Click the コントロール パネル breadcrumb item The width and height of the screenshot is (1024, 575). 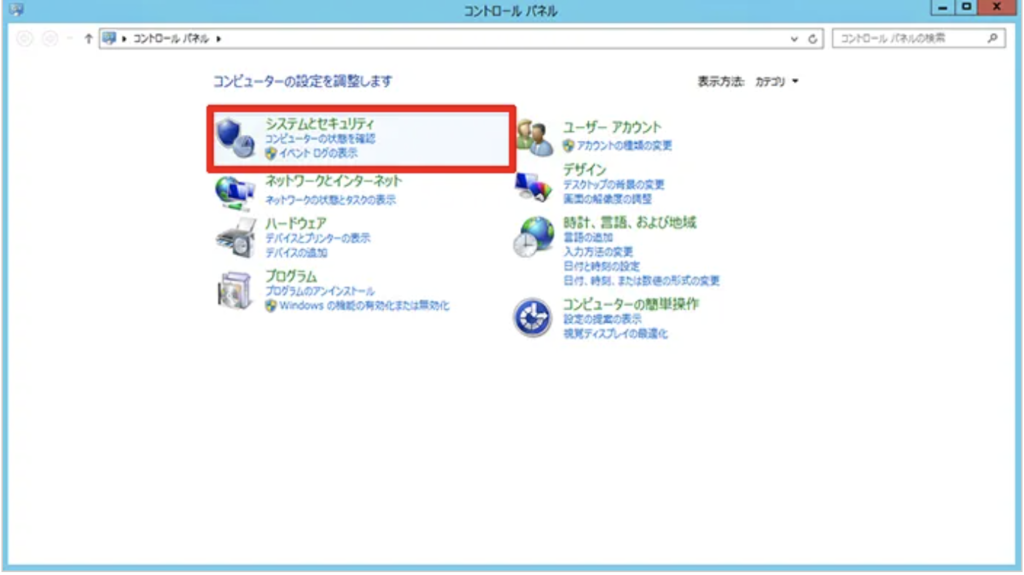tap(173, 39)
